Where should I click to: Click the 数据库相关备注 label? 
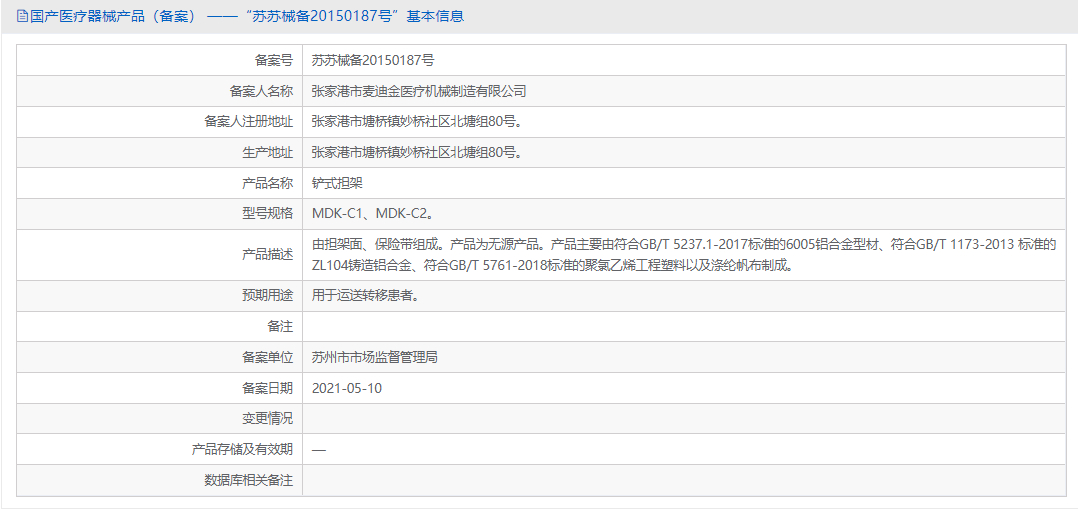click(x=249, y=480)
